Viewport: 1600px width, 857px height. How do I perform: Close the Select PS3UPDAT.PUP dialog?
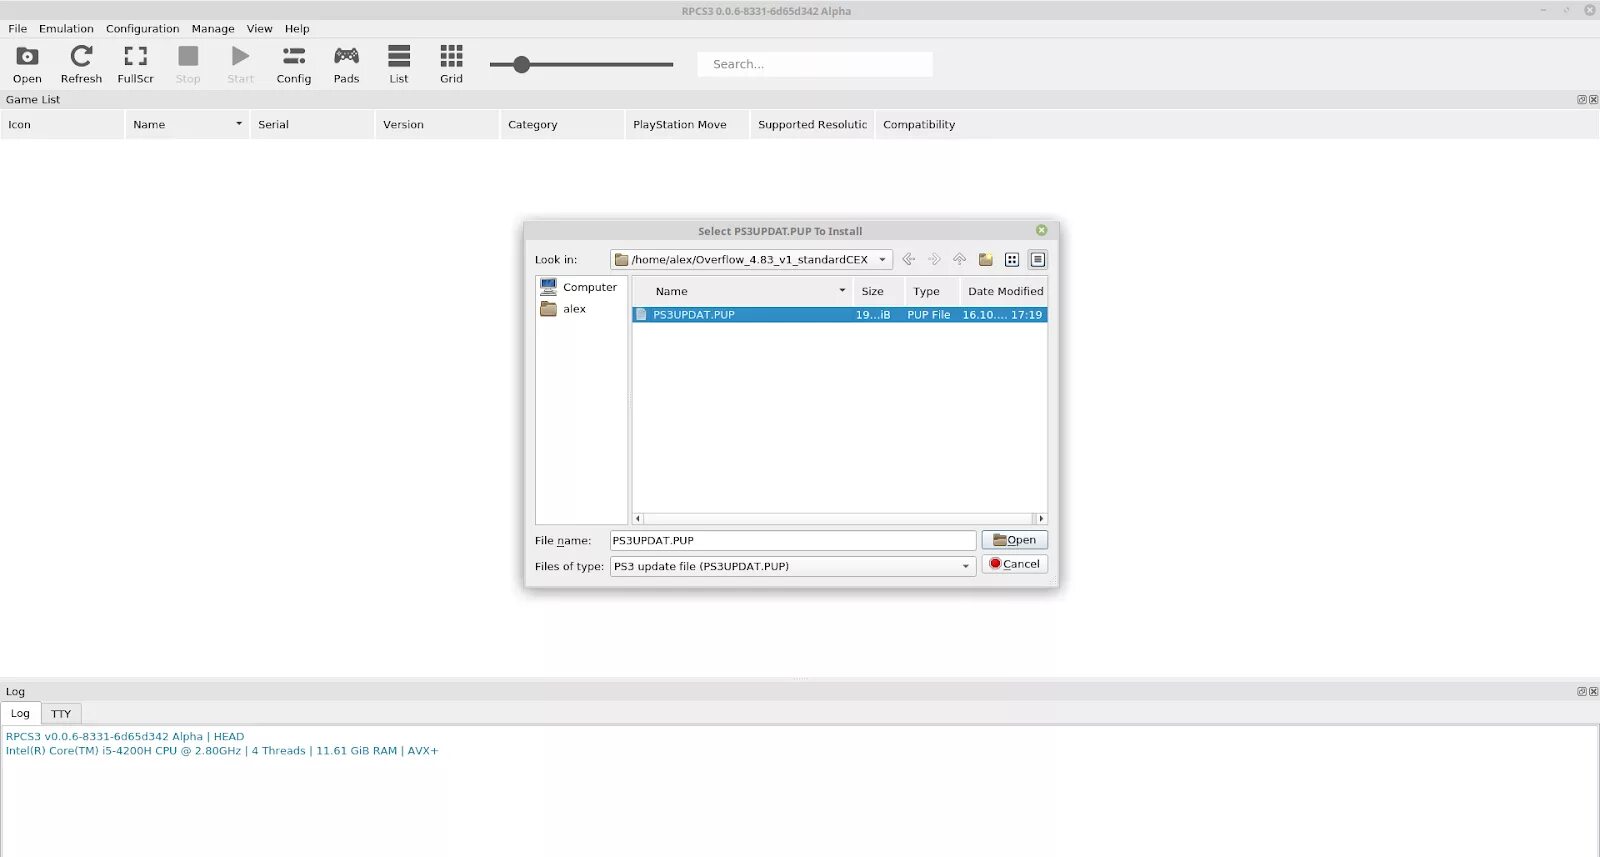point(1041,231)
